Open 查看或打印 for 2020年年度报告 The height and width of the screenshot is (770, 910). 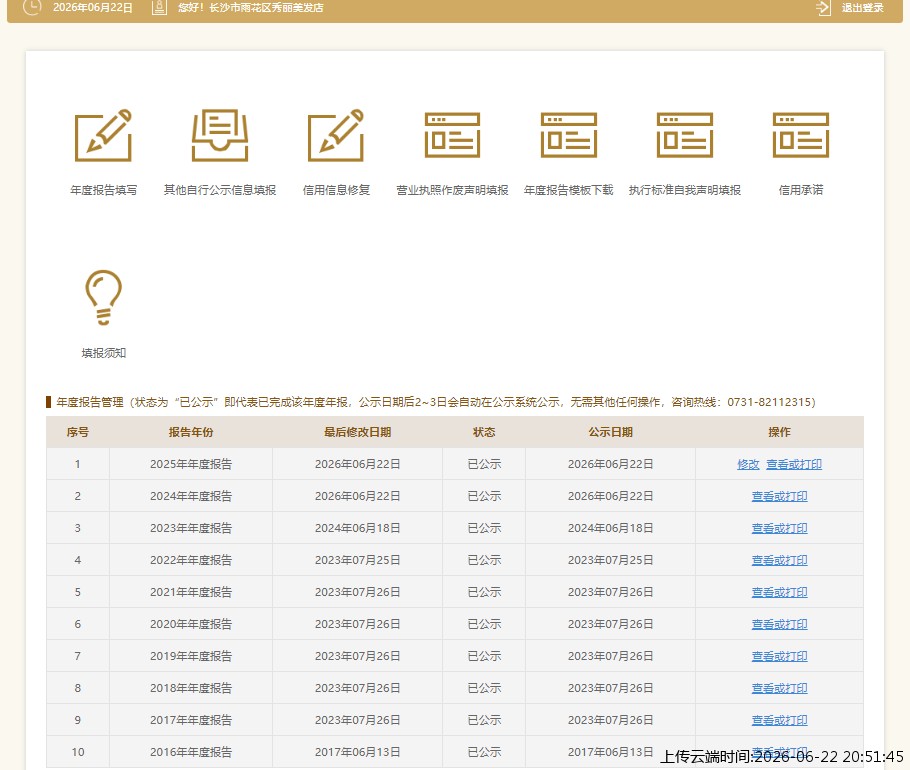779,624
